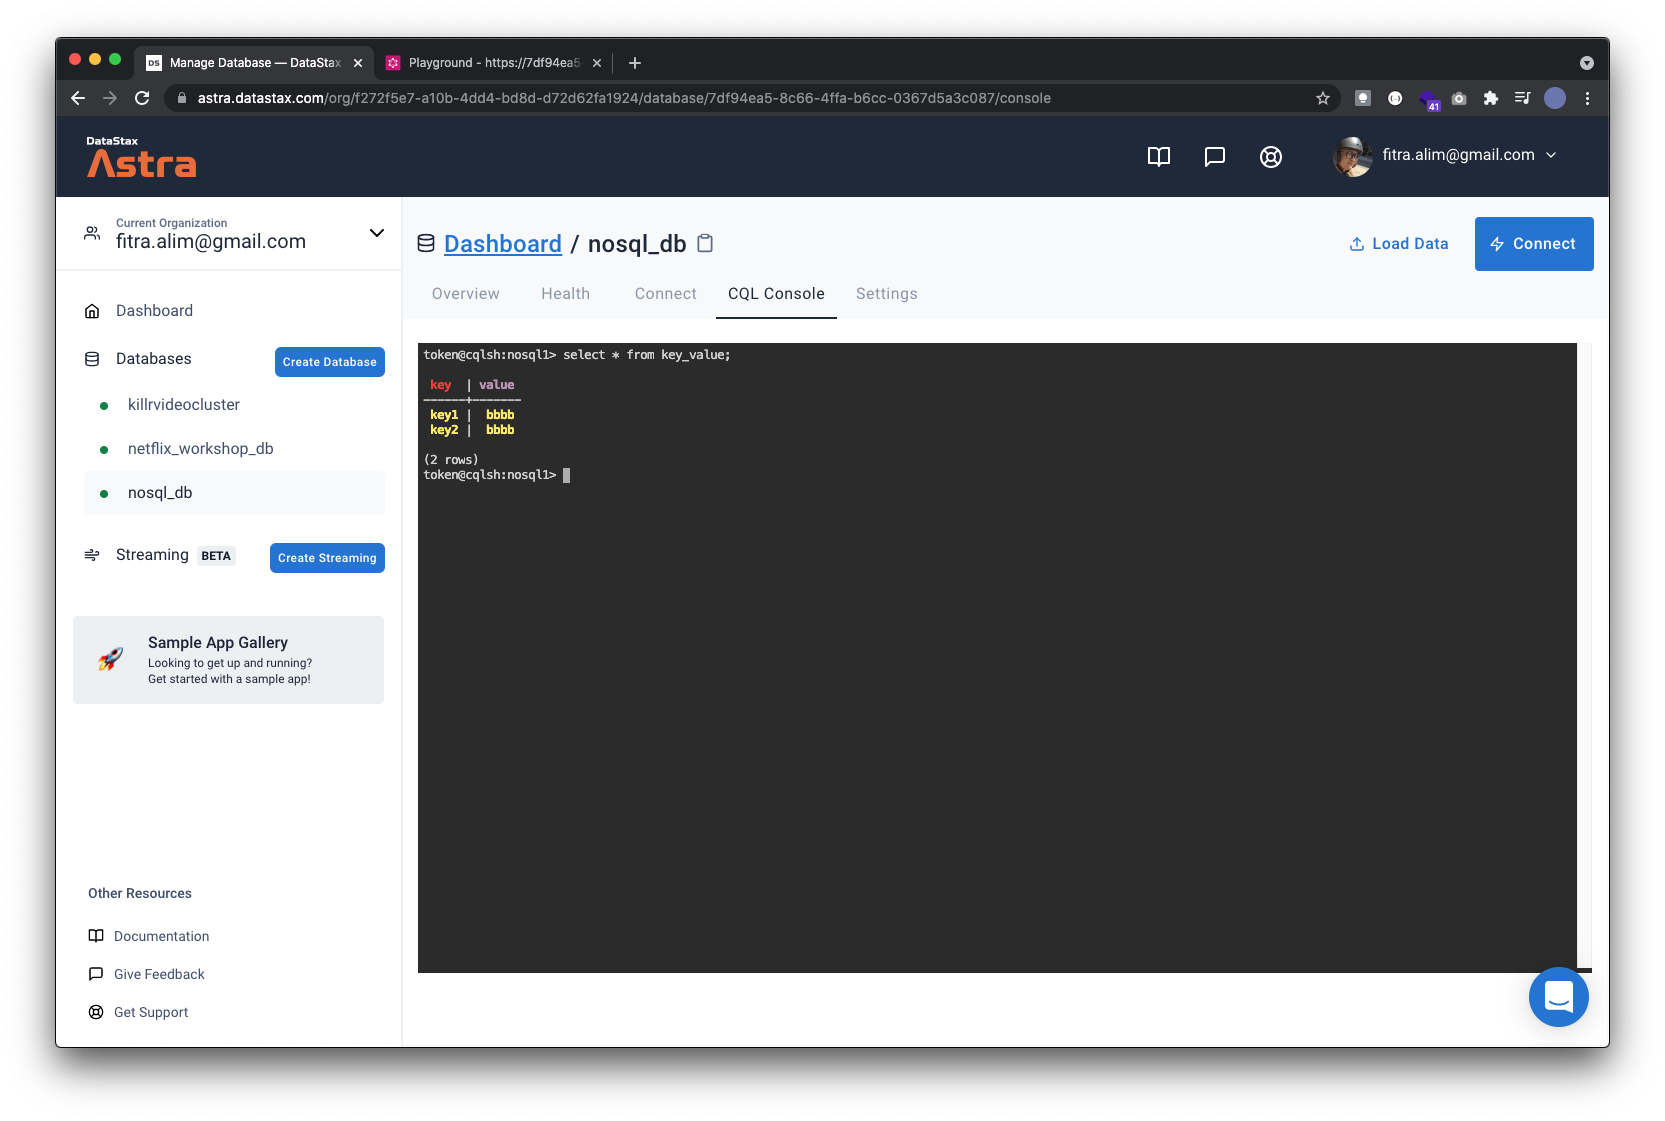Click the support lifebuoy icon in top bar
The image size is (1665, 1121).
click(1270, 156)
